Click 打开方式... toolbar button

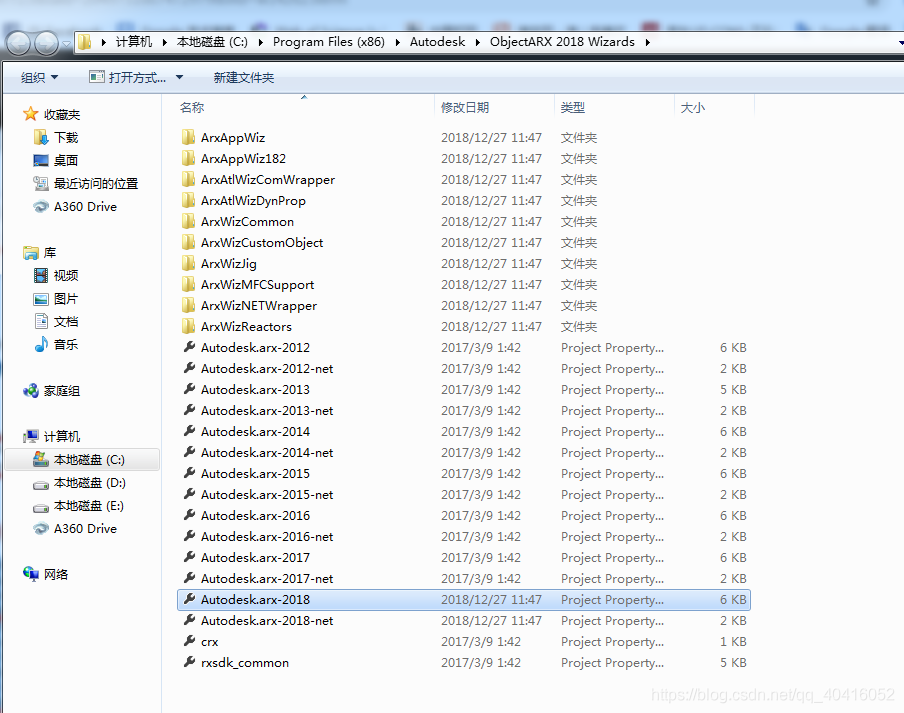click(128, 77)
